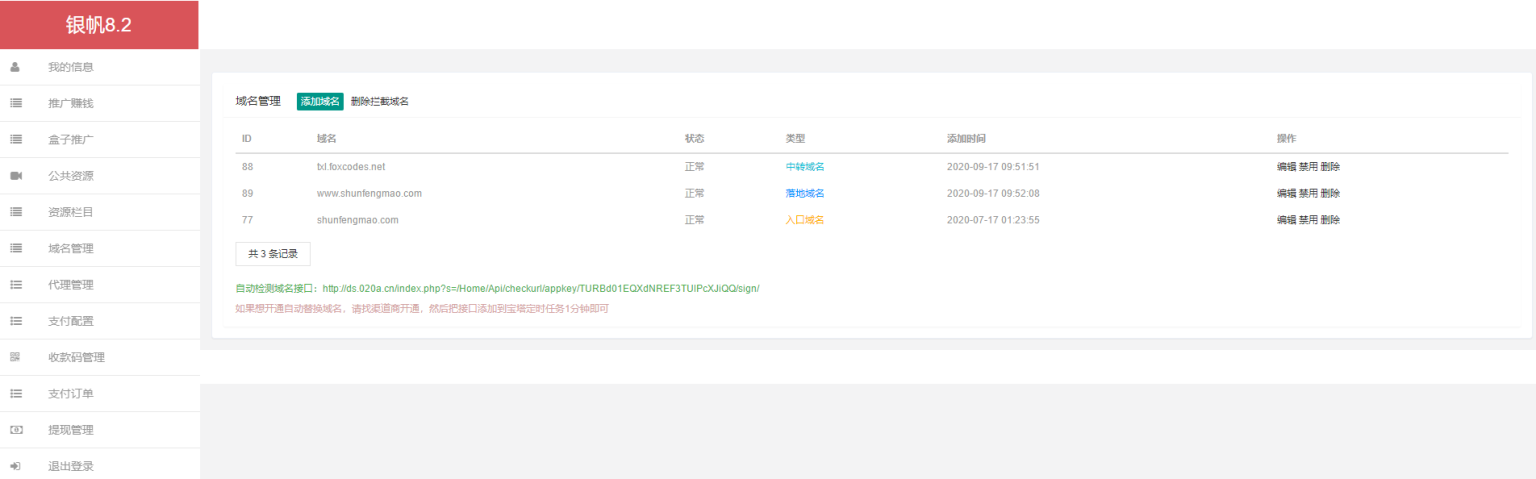
Task: Click the list icon beside 代理管理
Action: [16, 285]
